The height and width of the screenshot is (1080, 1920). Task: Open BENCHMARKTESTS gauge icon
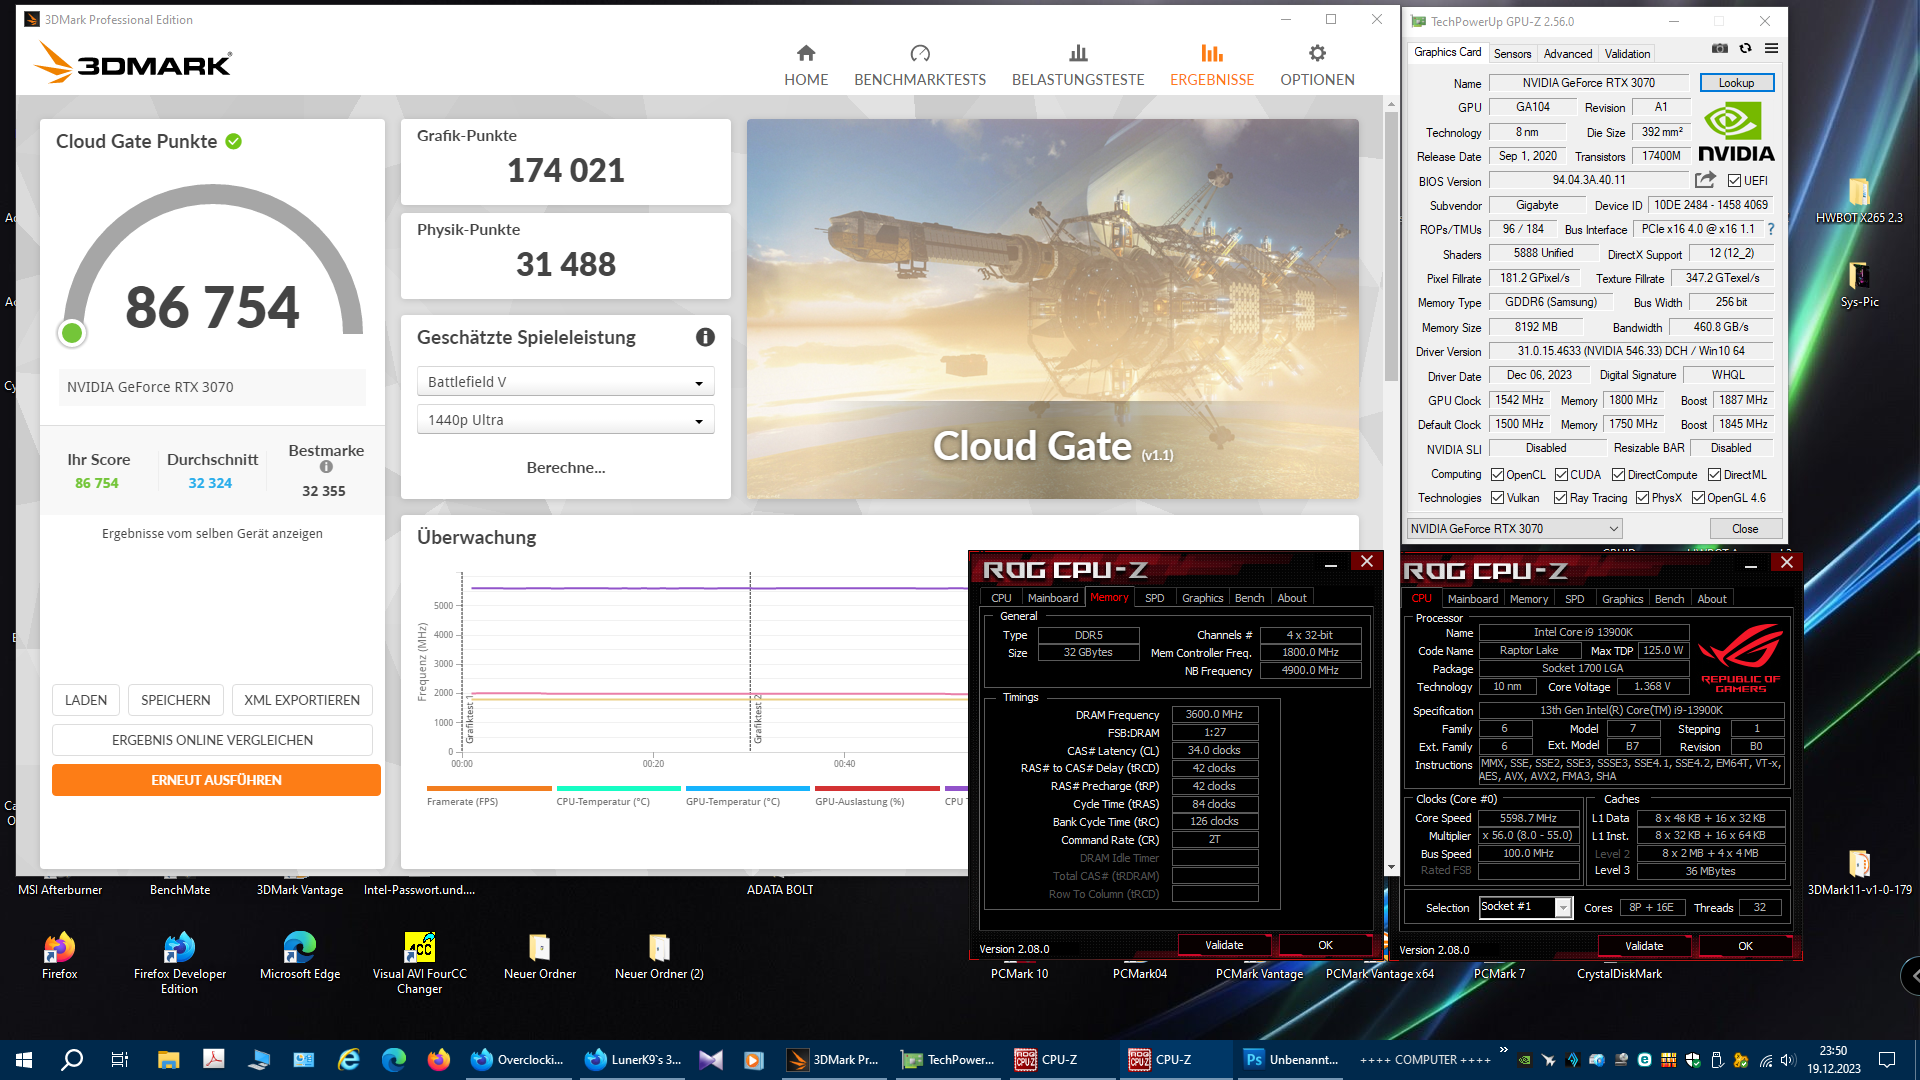click(x=920, y=53)
